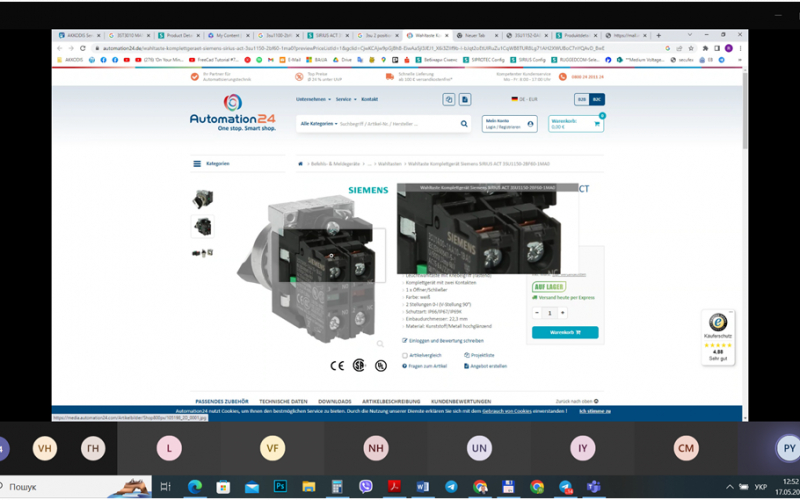Click the Trusted Shops Käuferschutz badge

(718, 337)
